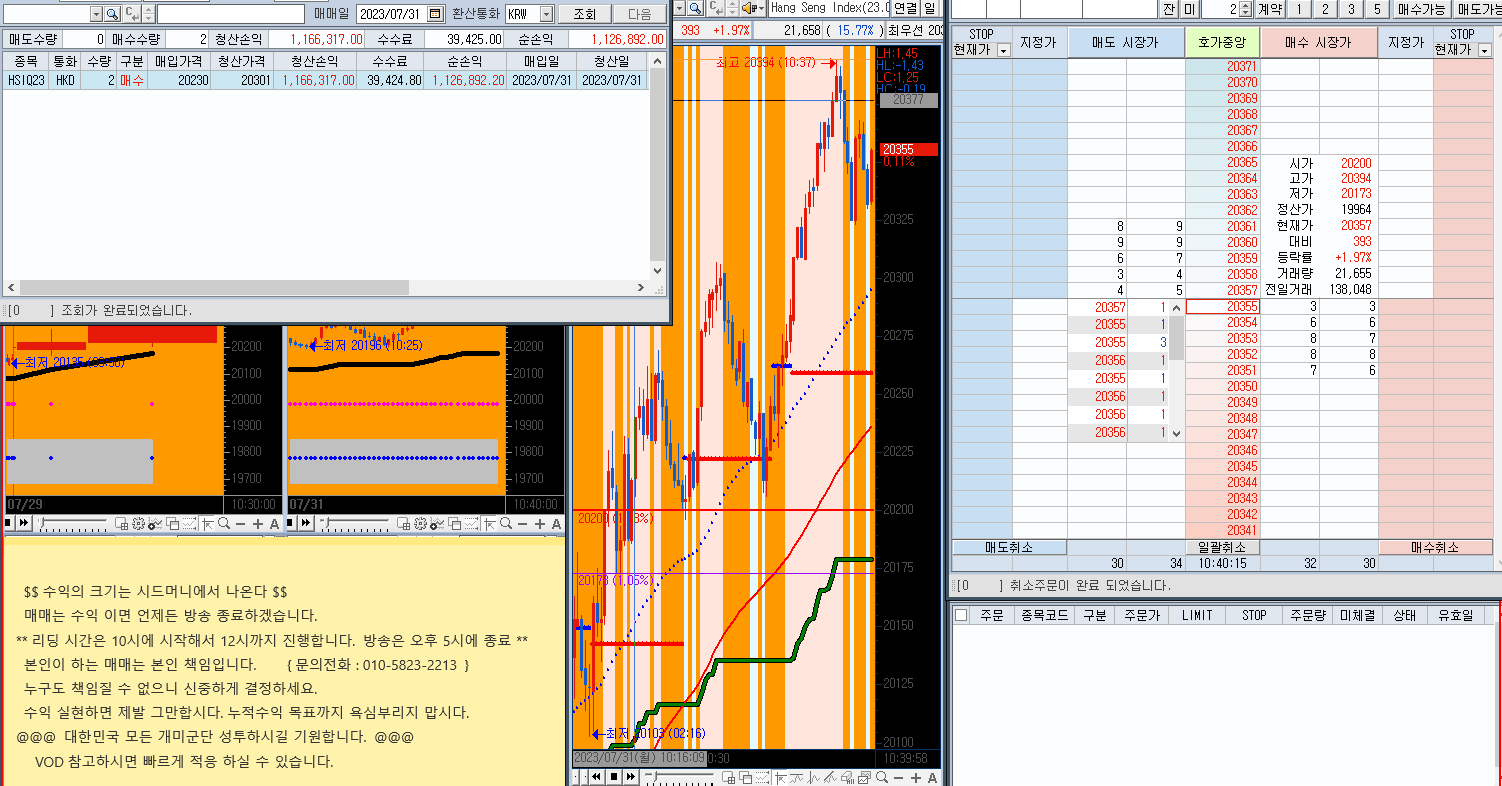Click the stop button in the main chart toolbar
Screen dimensions: 1502x786
pos(614,777)
